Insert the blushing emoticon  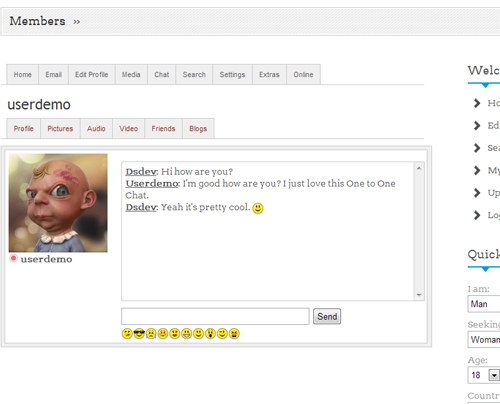tap(163, 333)
